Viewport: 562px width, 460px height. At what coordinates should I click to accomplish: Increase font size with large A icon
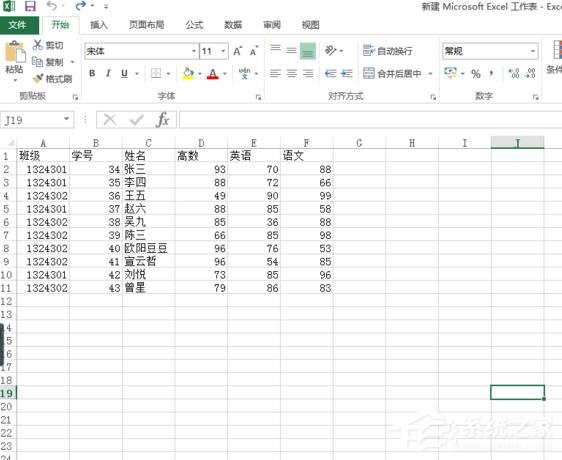(238, 51)
